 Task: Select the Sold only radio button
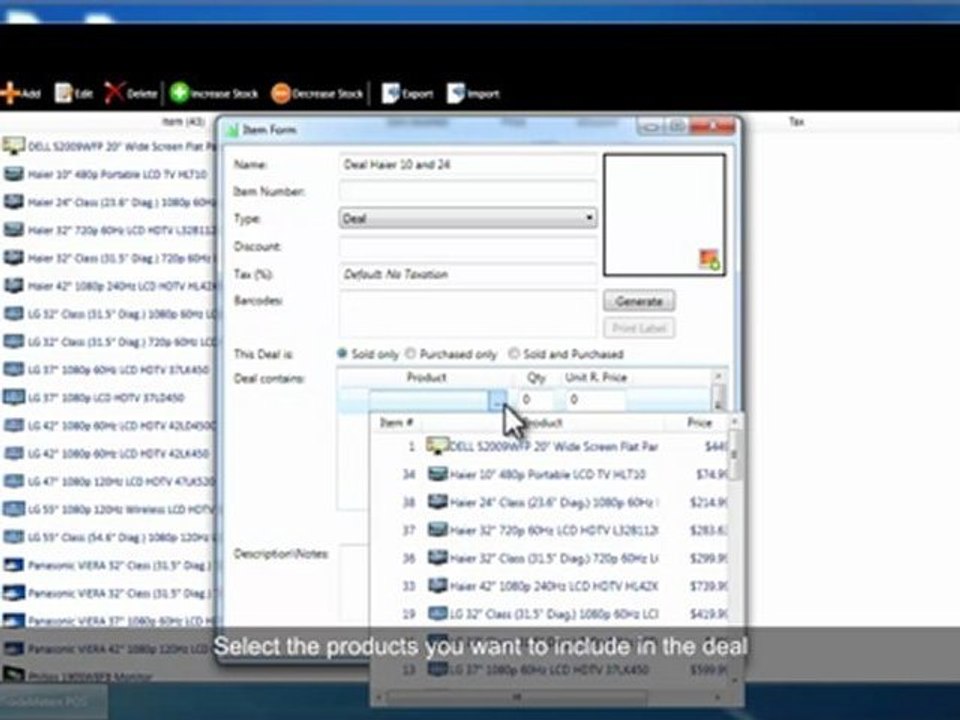pyautogui.click(x=342, y=353)
